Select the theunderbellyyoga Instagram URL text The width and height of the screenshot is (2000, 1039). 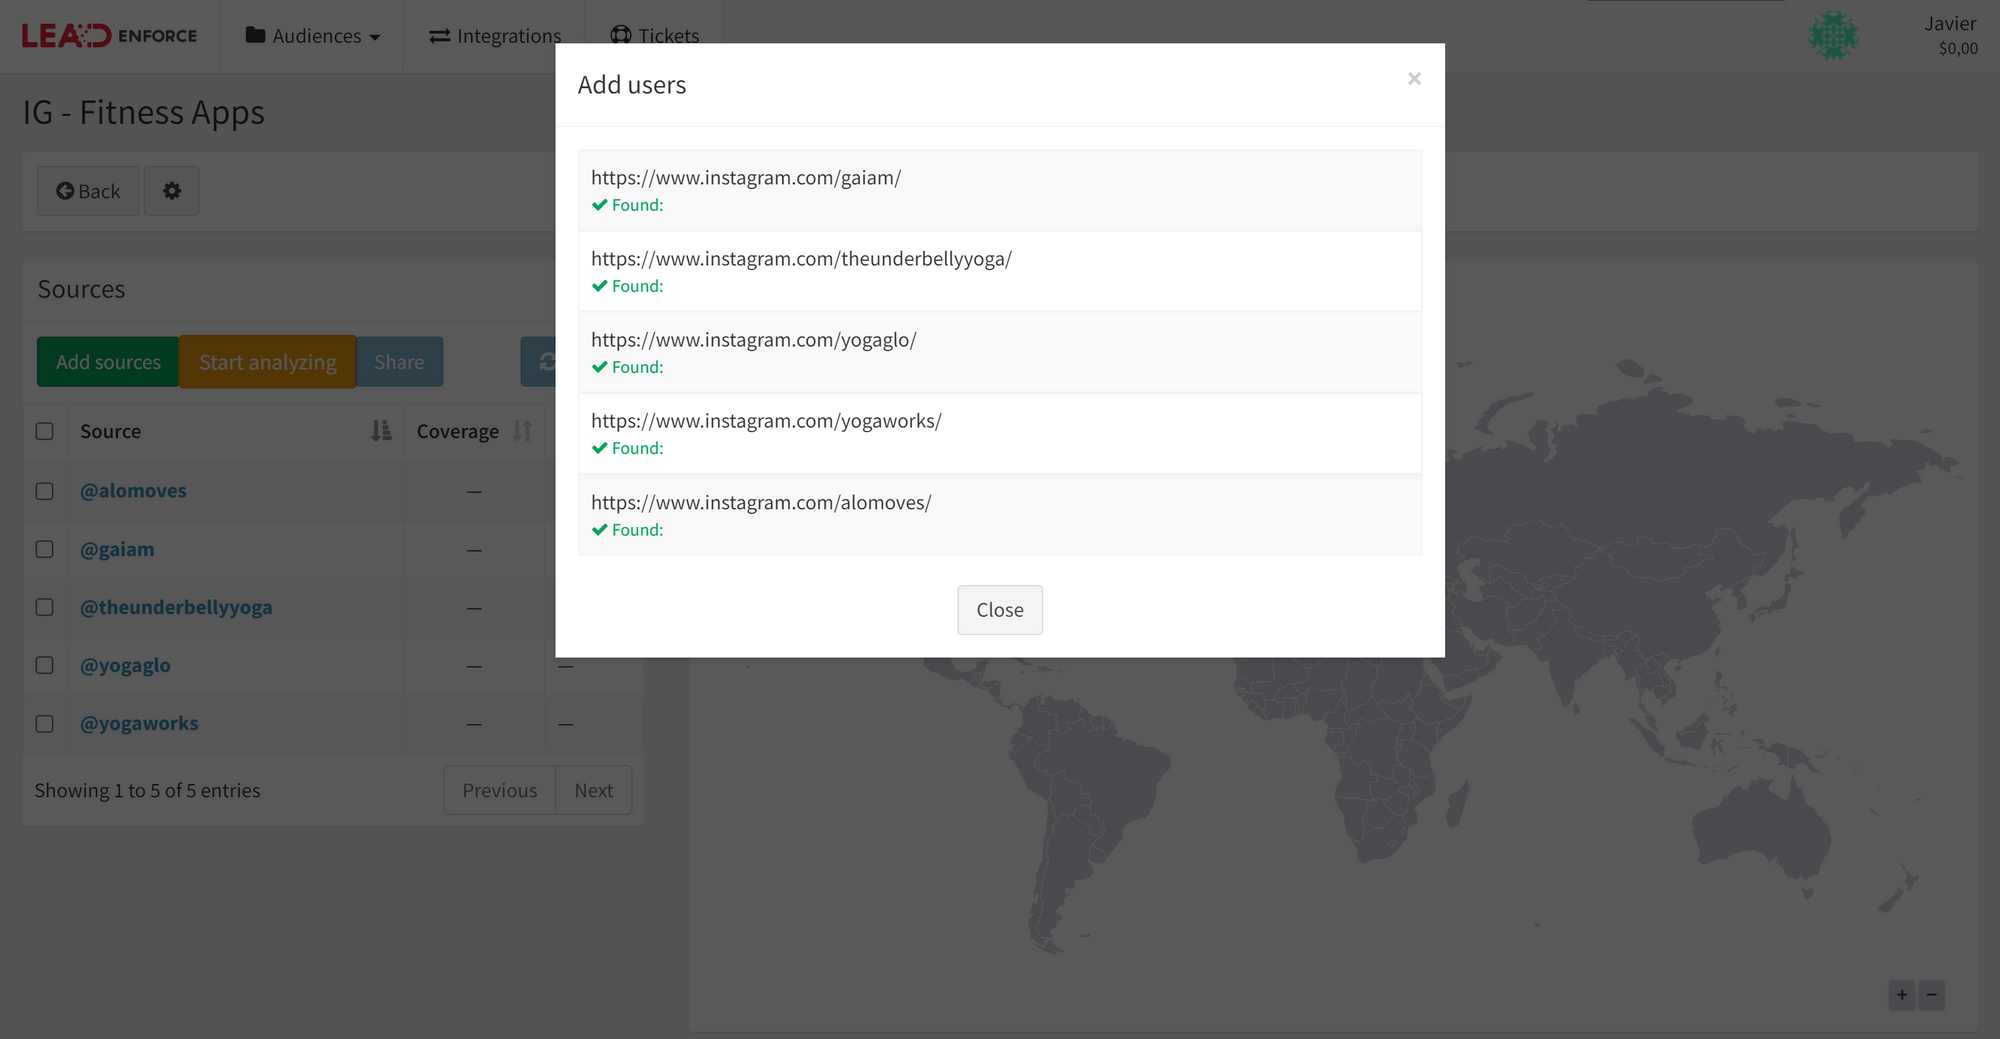point(801,259)
